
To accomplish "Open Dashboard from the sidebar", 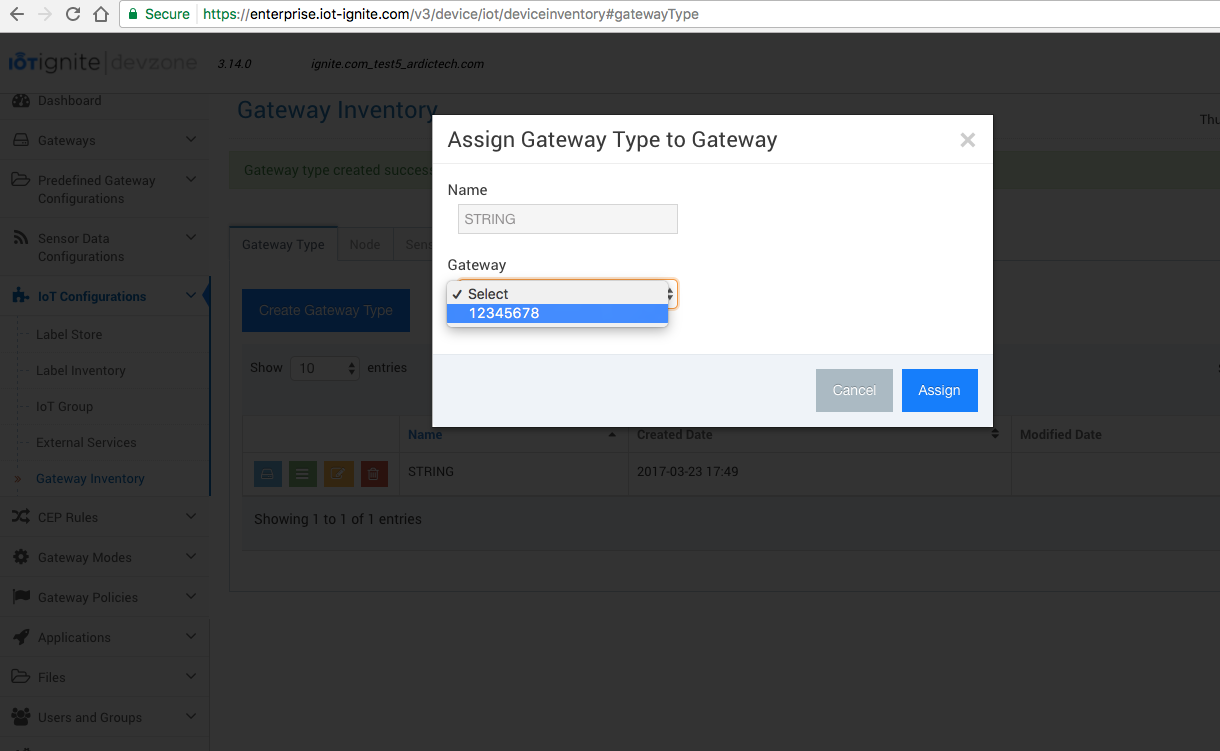I will (68, 100).
